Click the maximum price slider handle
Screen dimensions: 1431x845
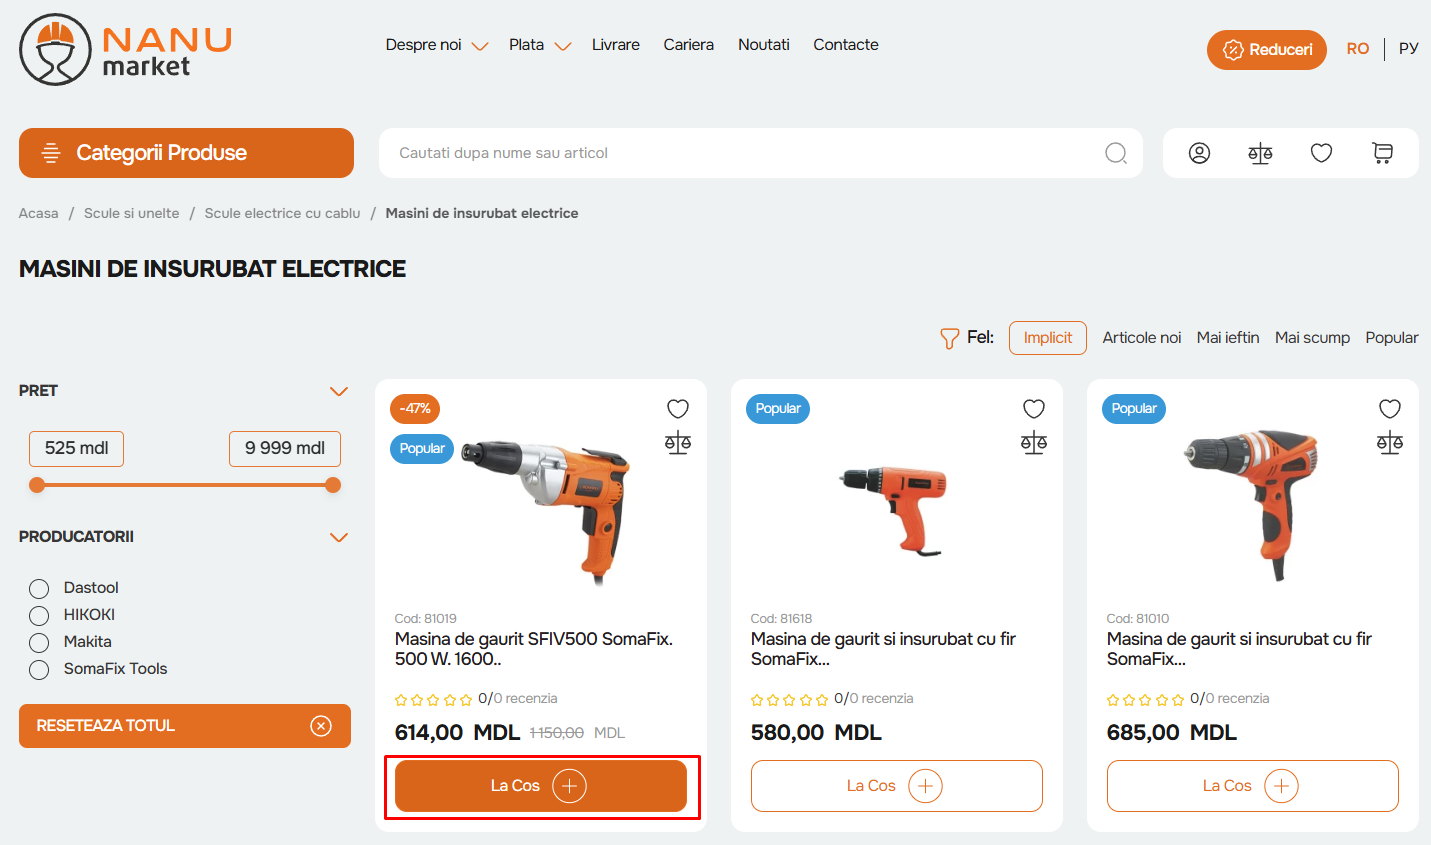(333, 485)
